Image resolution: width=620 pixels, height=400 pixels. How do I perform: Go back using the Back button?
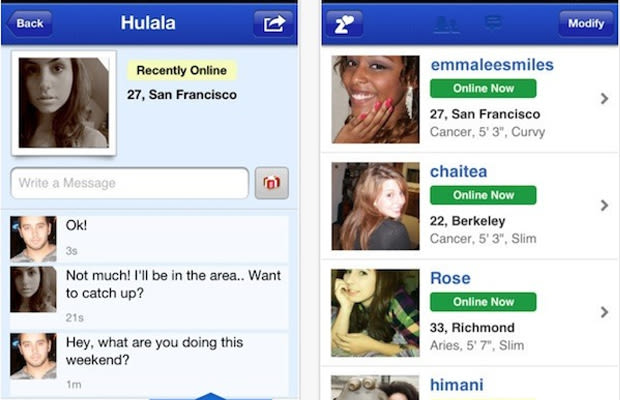coord(29,24)
